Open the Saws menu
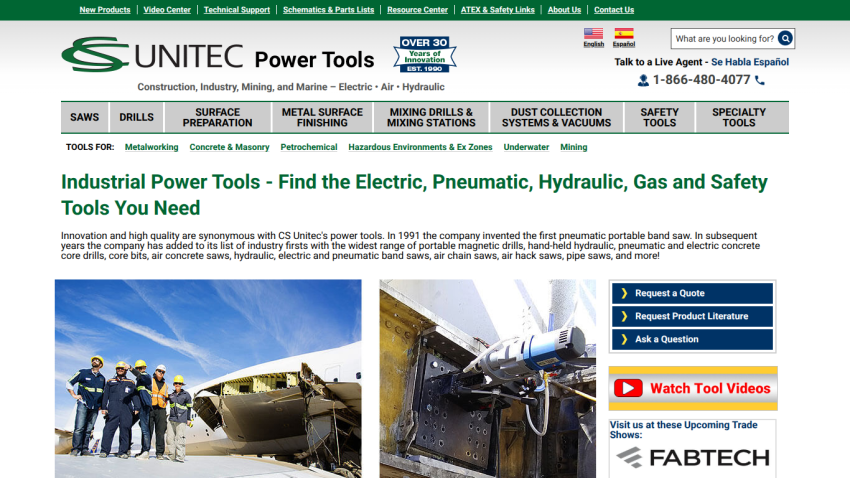This screenshot has width=850, height=478. [x=85, y=117]
